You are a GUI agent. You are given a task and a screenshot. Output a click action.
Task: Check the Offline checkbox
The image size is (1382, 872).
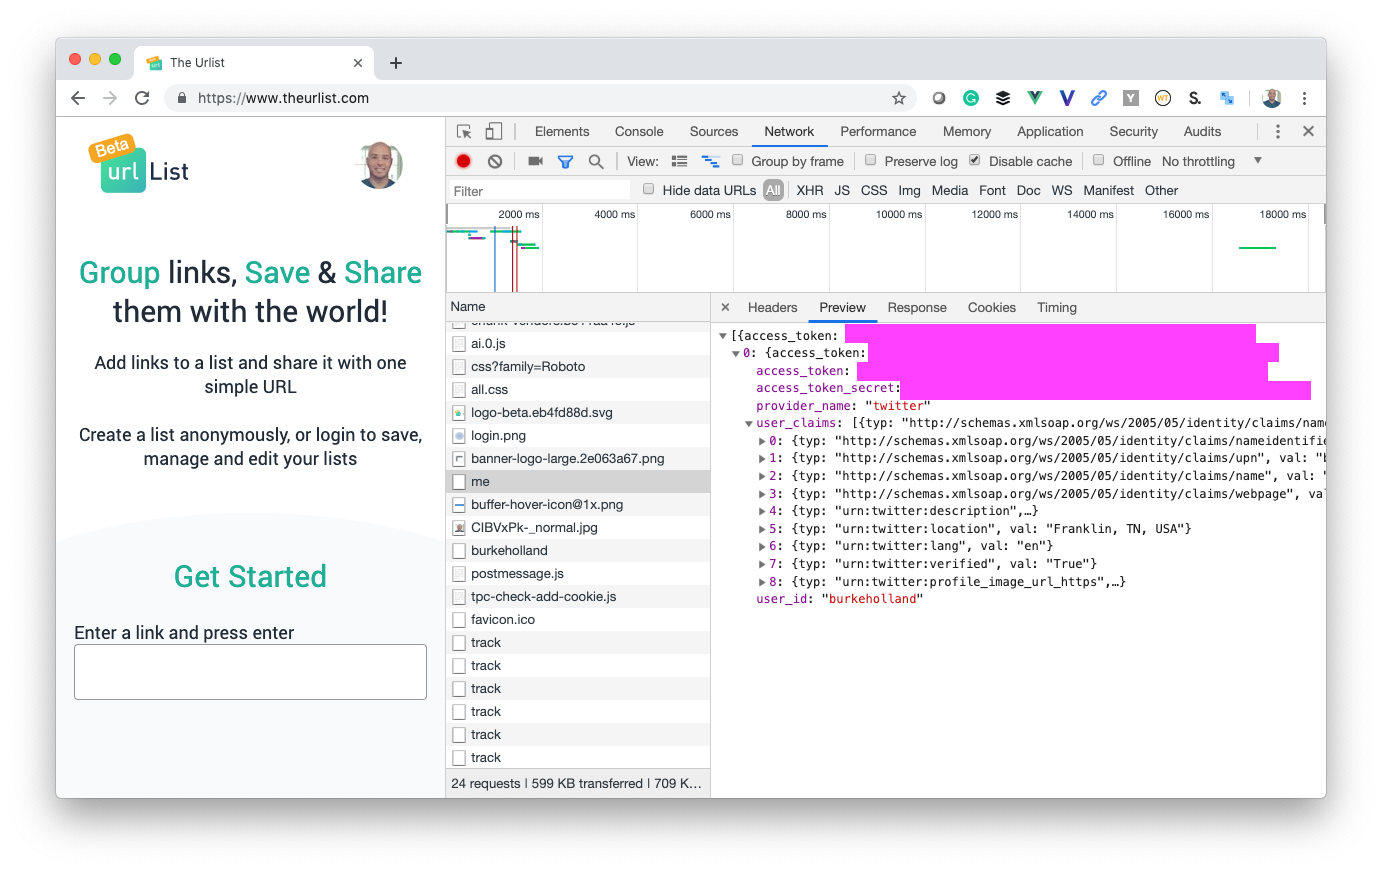pyautogui.click(x=1099, y=160)
